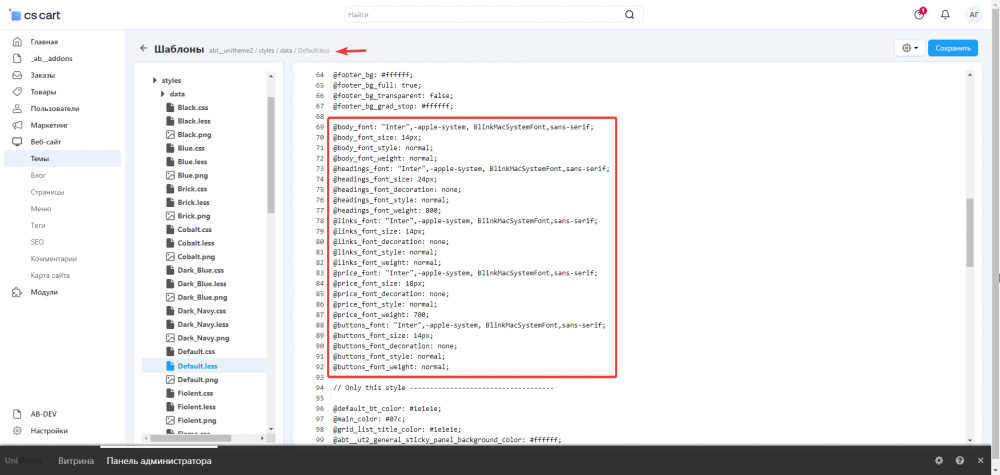Expand the Веб-сайт sidebar section

coord(46,142)
